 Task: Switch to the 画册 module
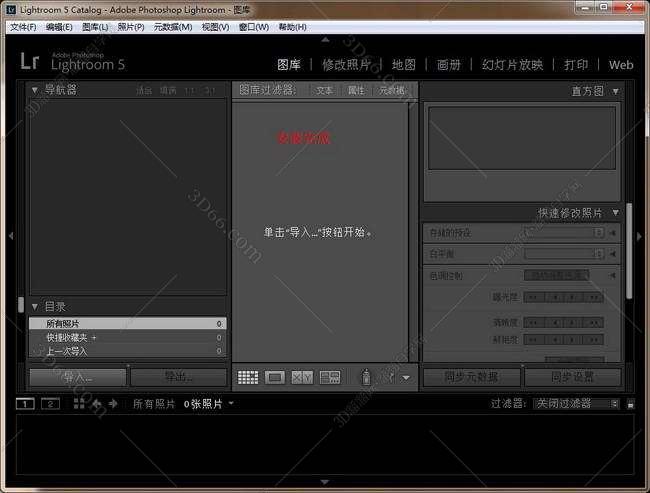coord(449,65)
